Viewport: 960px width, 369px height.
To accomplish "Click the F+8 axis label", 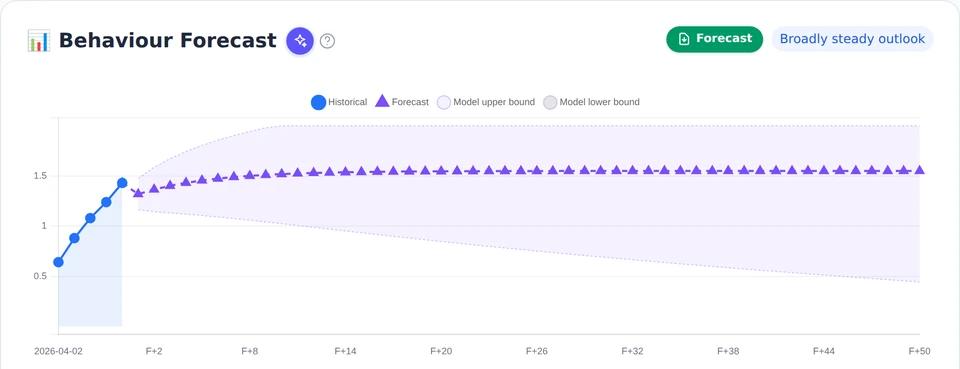I will pyautogui.click(x=250, y=351).
